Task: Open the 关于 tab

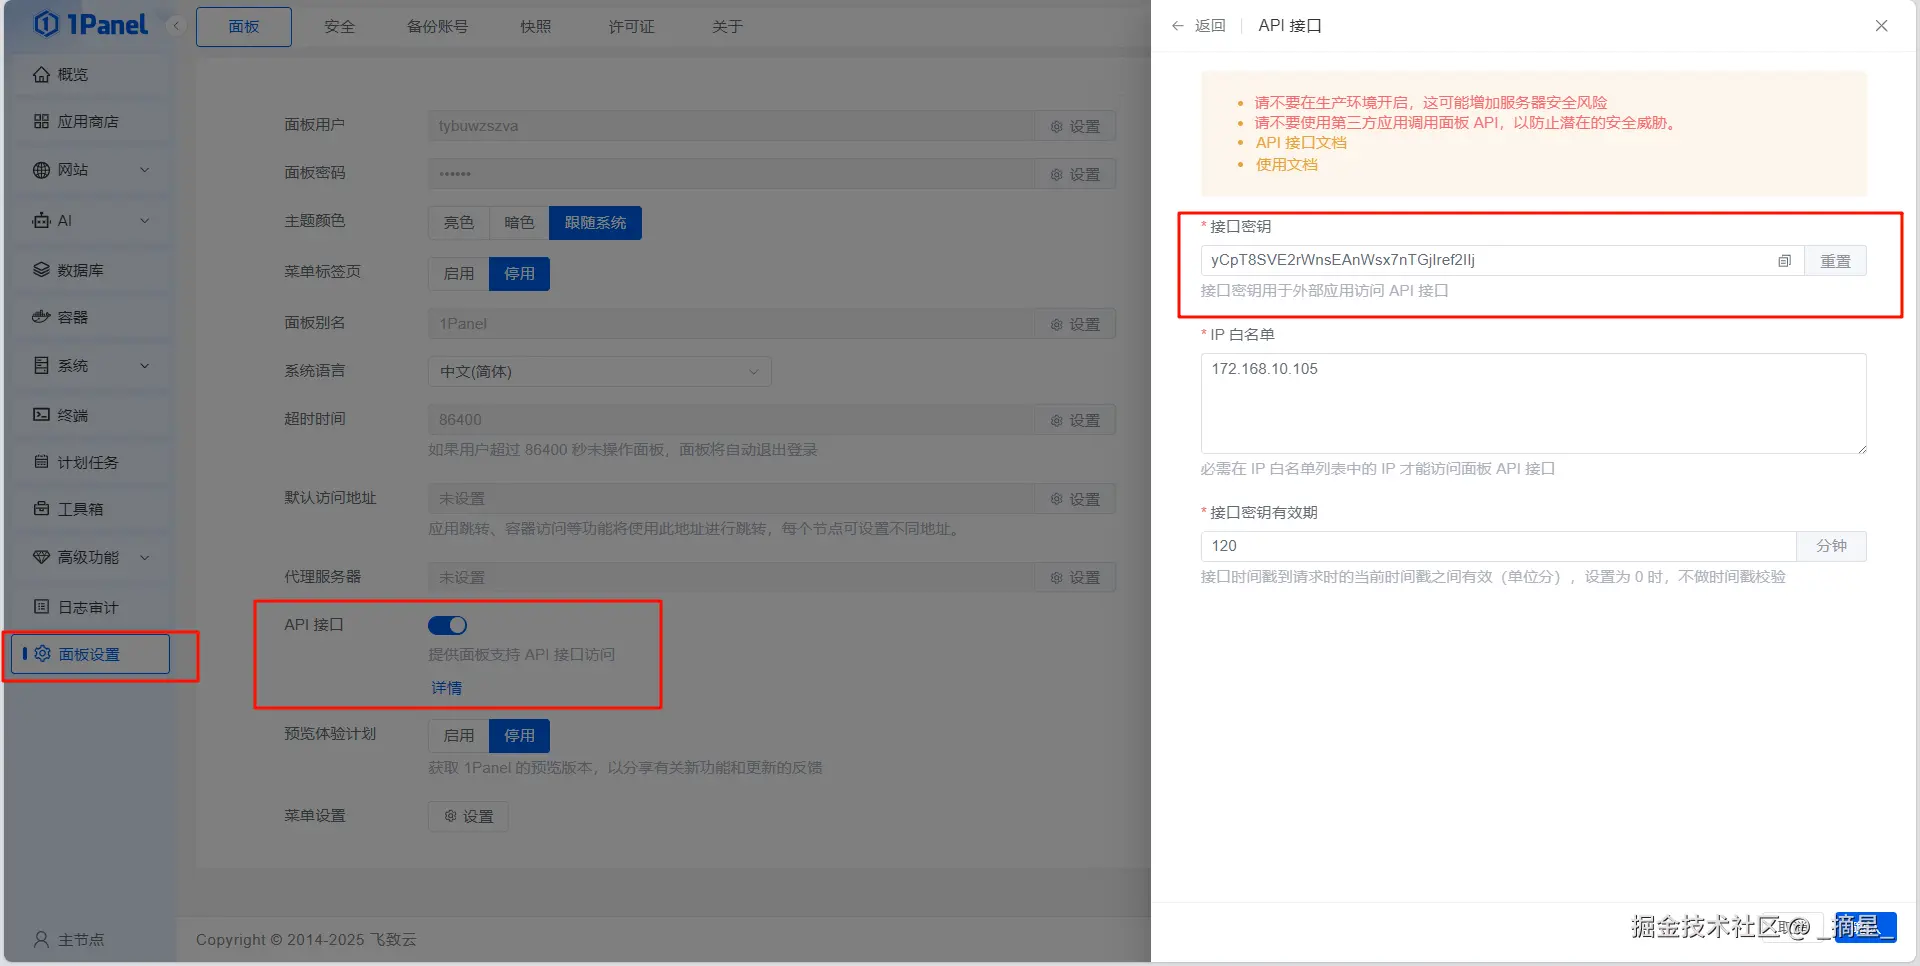Action: tap(727, 27)
